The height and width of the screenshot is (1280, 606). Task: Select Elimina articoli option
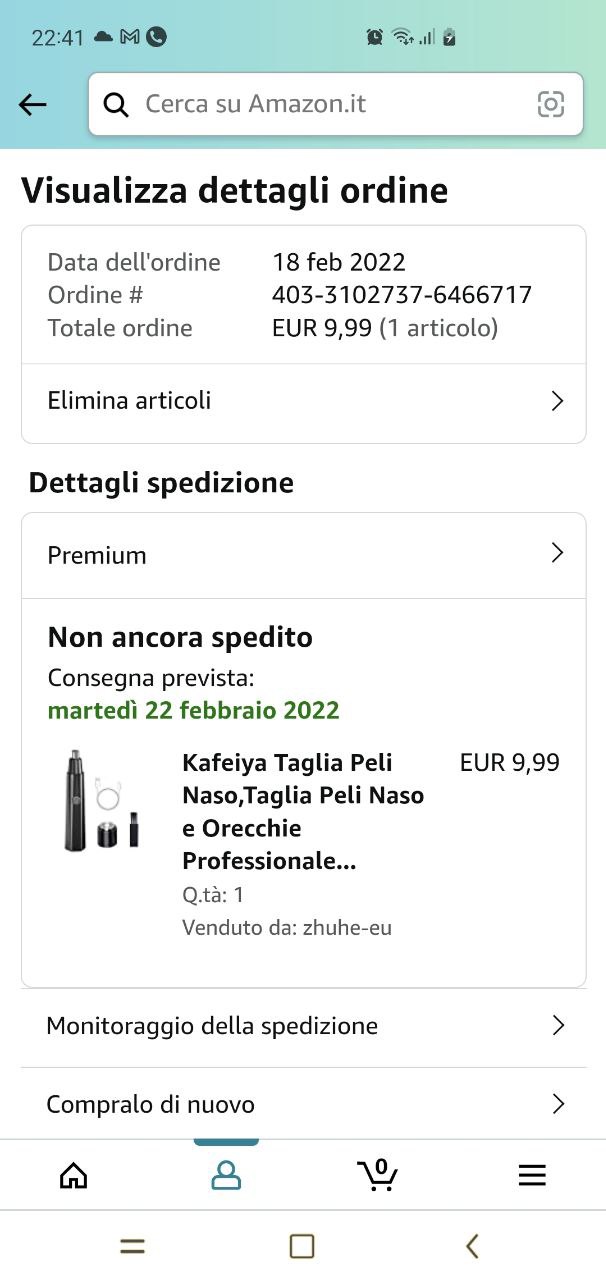(x=130, y=401)
